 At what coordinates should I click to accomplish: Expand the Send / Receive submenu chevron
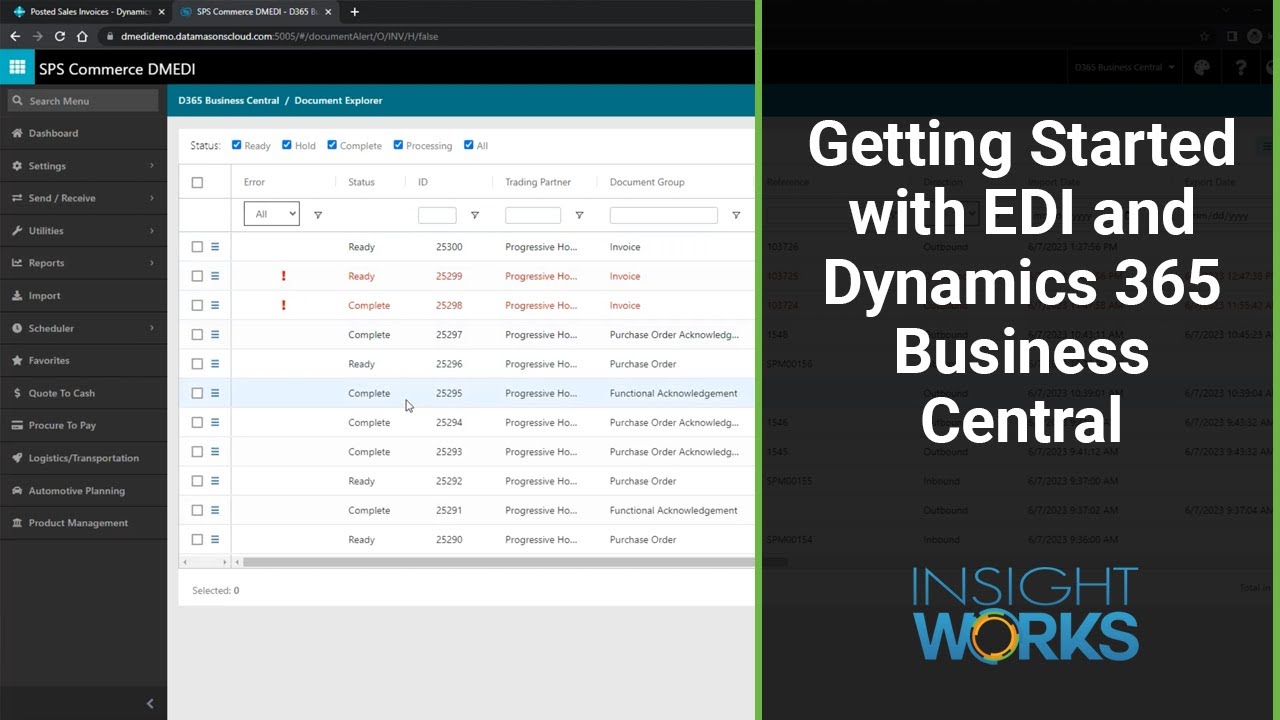(152, 198)
